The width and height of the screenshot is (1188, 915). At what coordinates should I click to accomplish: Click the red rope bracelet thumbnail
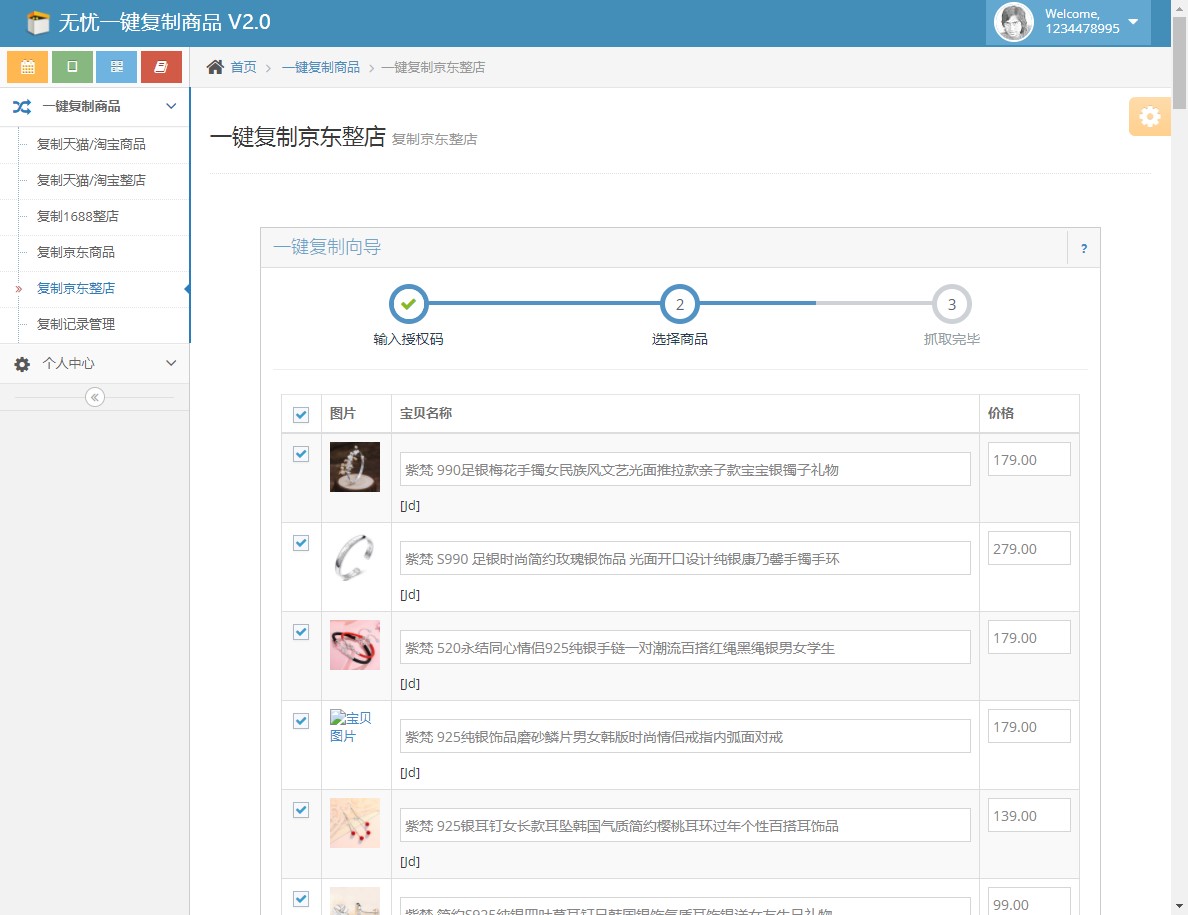[x=355, y=645]
